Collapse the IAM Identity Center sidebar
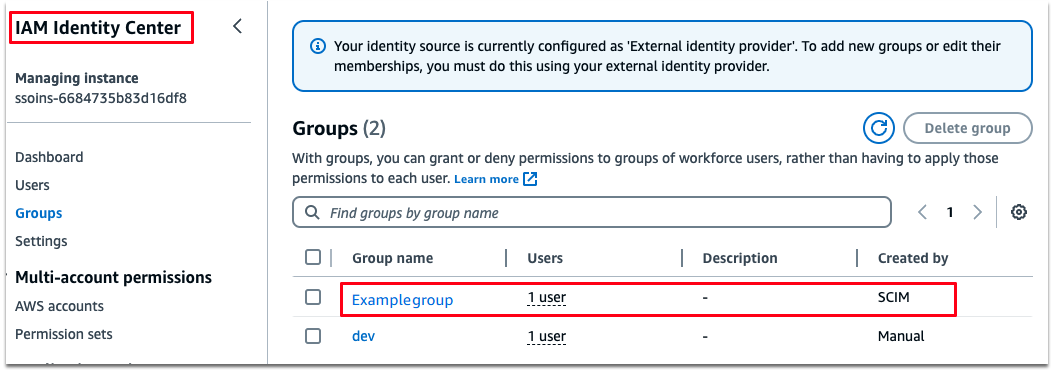Viewport: 1057px width, 372px height. 237,27
